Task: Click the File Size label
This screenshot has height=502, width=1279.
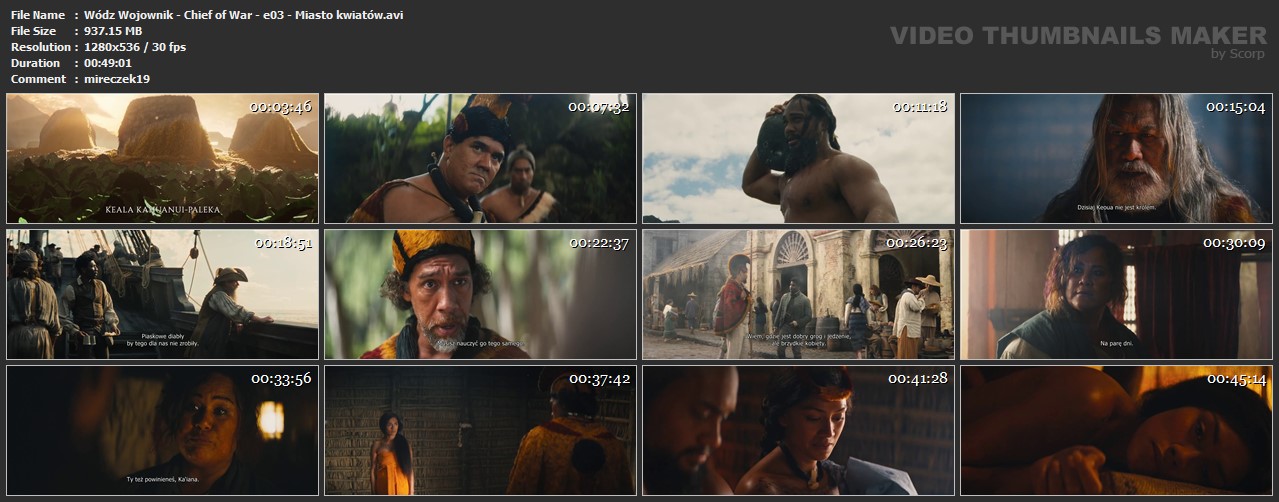Action: coord(34,31)
